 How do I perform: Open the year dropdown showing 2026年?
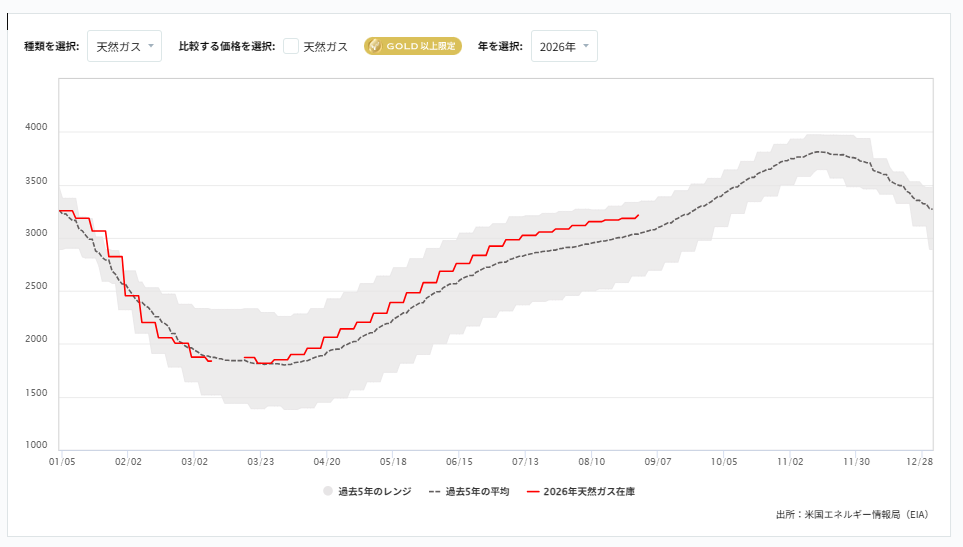coord(564,46)
